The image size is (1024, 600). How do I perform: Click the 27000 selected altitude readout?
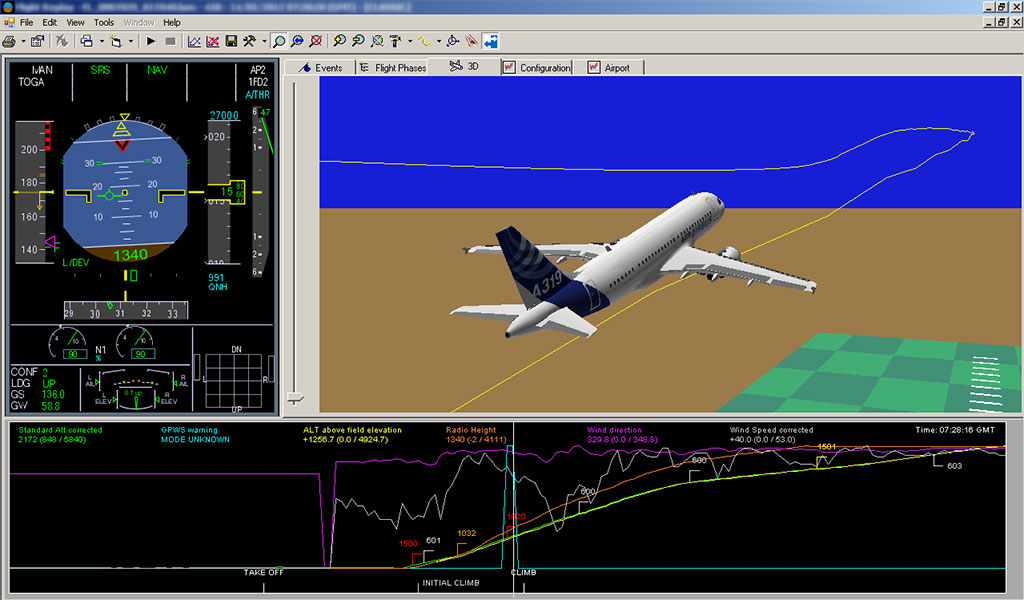[224, 116]
